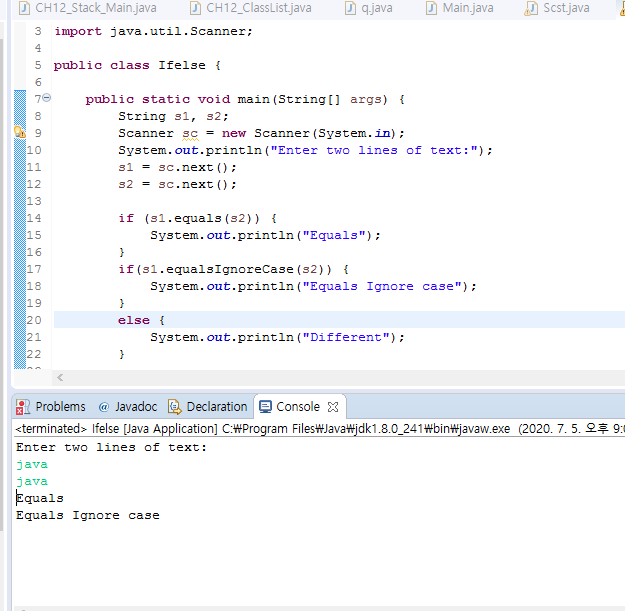
Task: Click the equalsIgnoreCase call on line 17
Action: [229, 269]
